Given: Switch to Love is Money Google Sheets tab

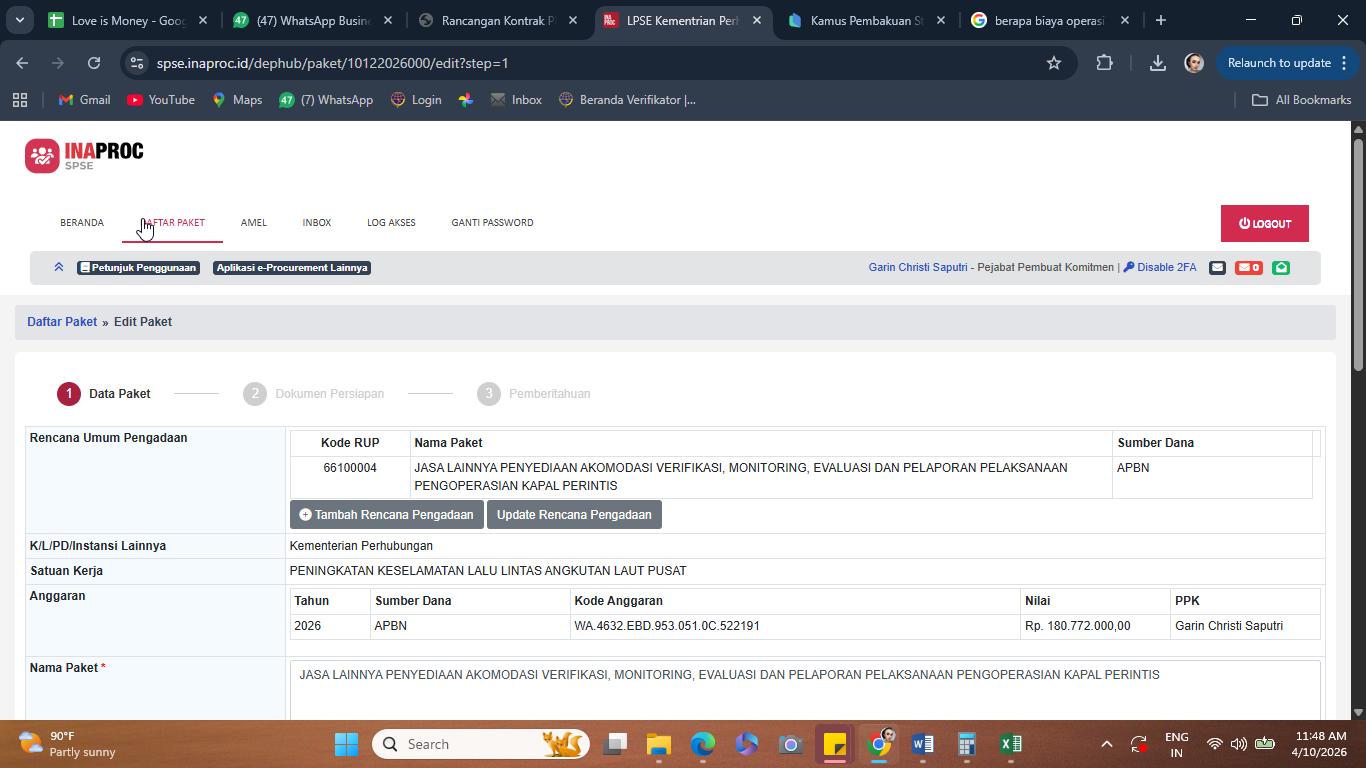Looking at the screenshot, I should tap(128, 20).
